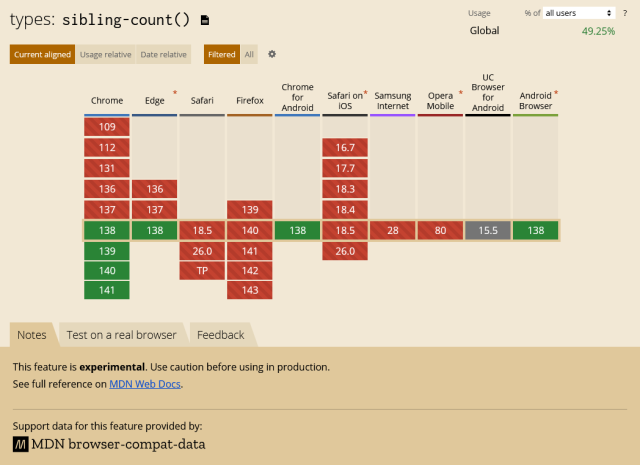
Task: Select the Filtered browsers option
Action: (222, 54)
